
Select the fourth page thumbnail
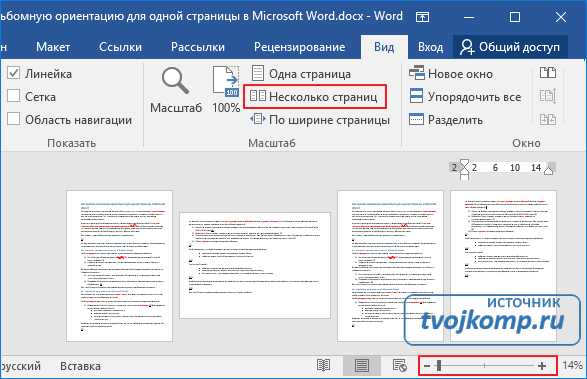pyautogui.click(x=503, y=266)
